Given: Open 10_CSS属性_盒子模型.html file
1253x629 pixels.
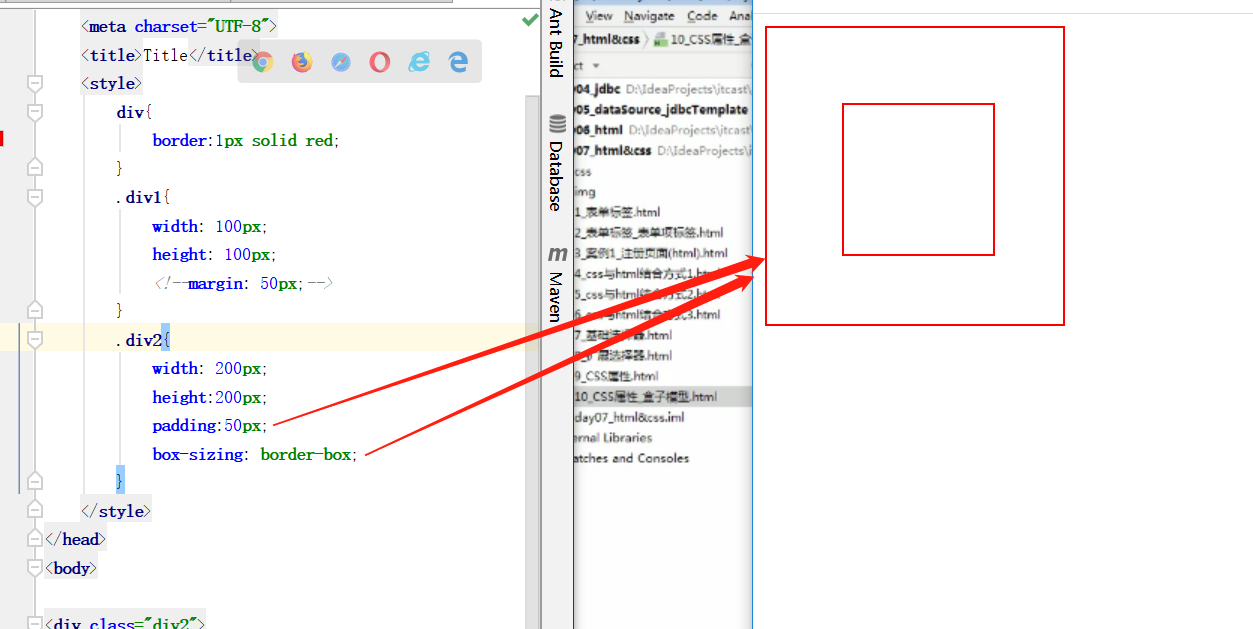Looking at the screenshot, I should coord(646,396).
